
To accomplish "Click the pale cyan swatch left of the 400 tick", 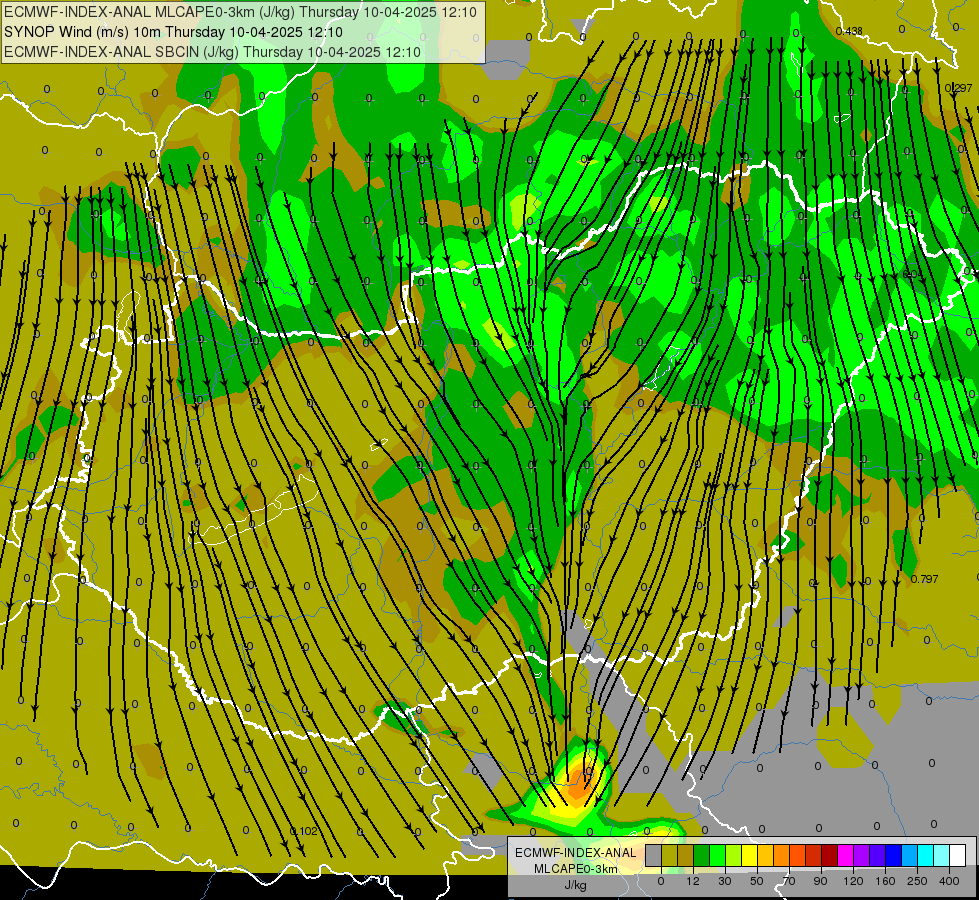I will tap(942, 855).
